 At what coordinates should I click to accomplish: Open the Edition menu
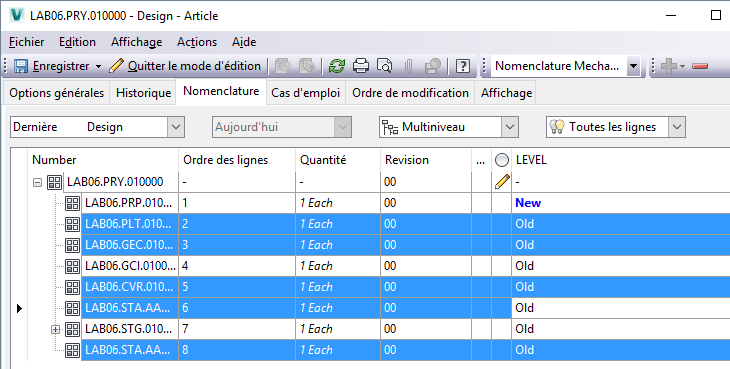(x=77, y=42)
